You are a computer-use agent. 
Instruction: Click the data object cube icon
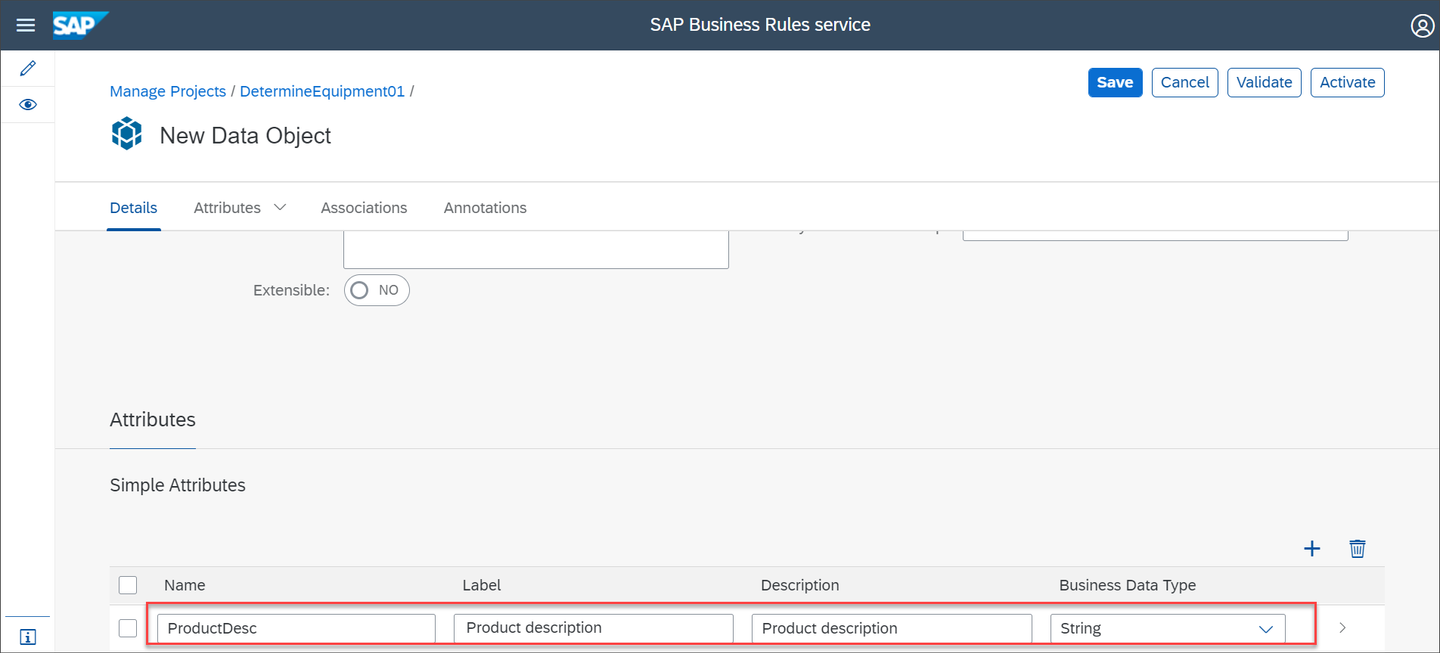point(127,134)
